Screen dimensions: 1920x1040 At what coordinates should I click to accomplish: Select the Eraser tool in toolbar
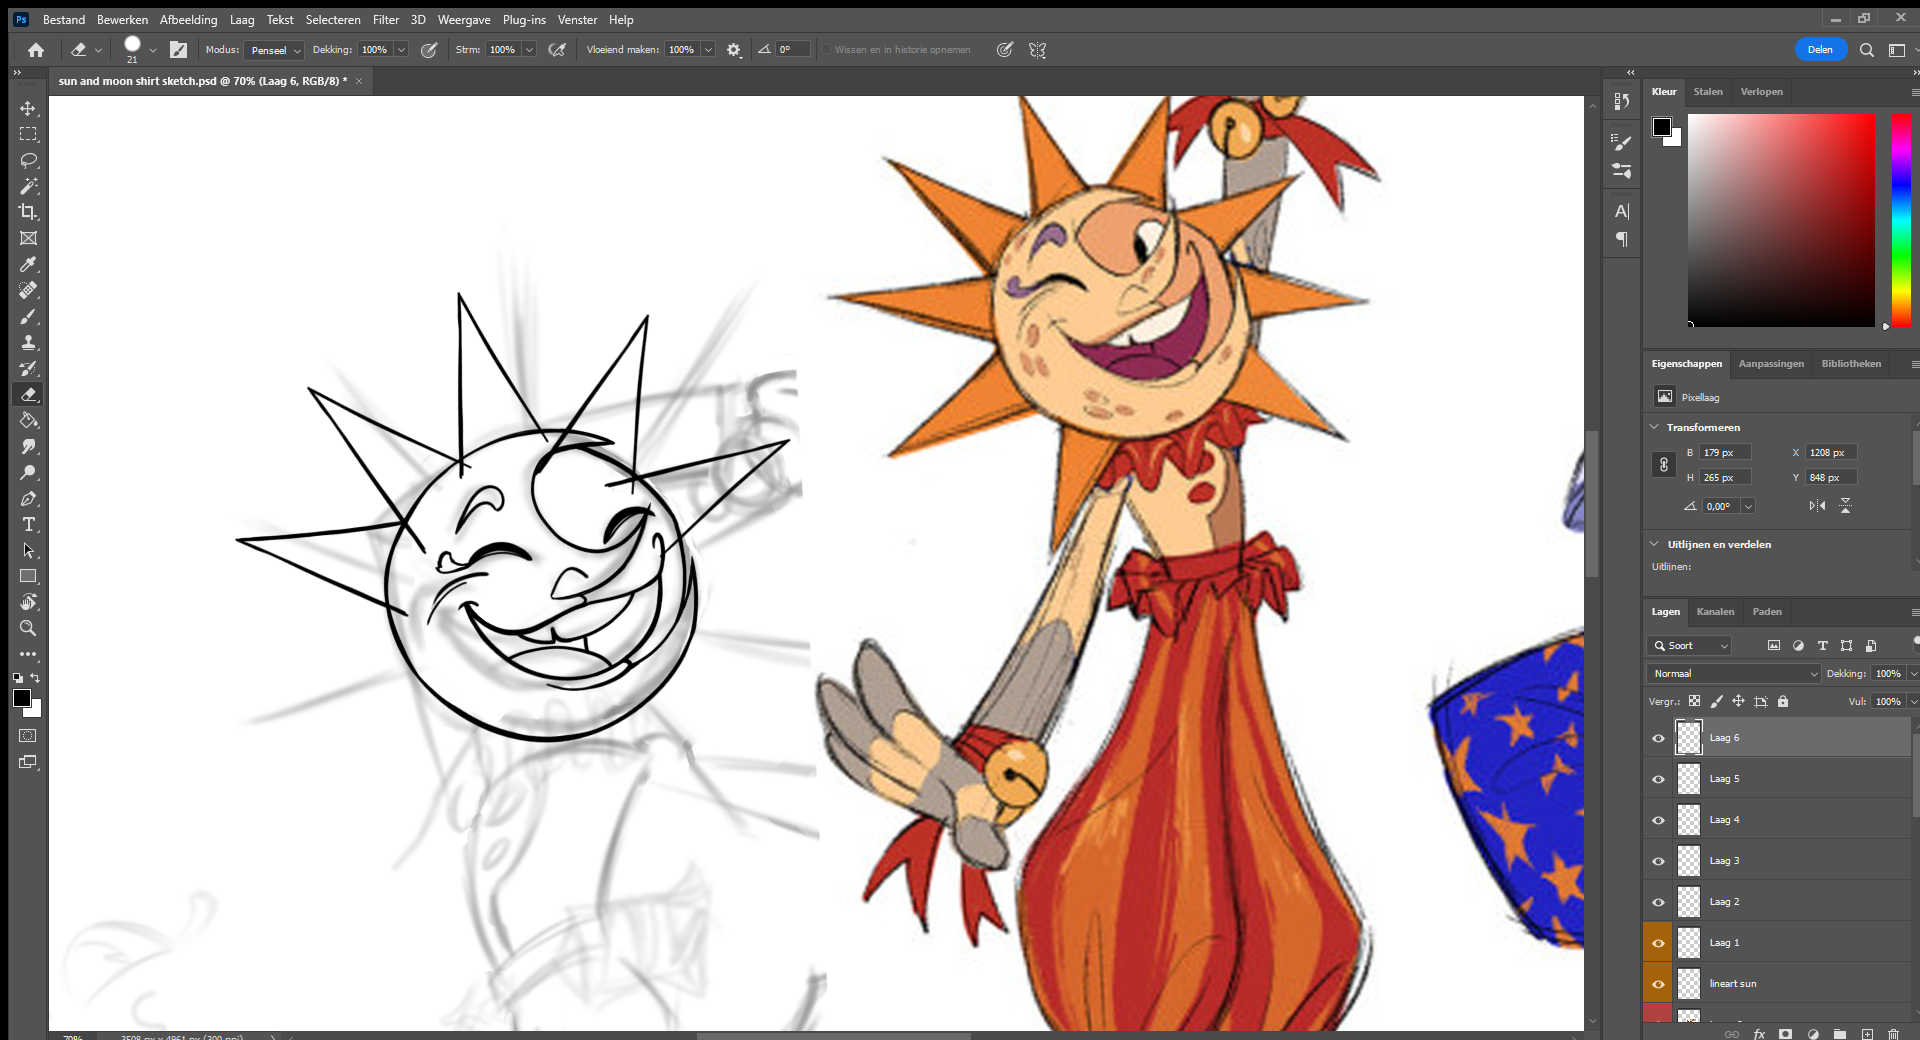pyautogui.click(x=28, y=394)
